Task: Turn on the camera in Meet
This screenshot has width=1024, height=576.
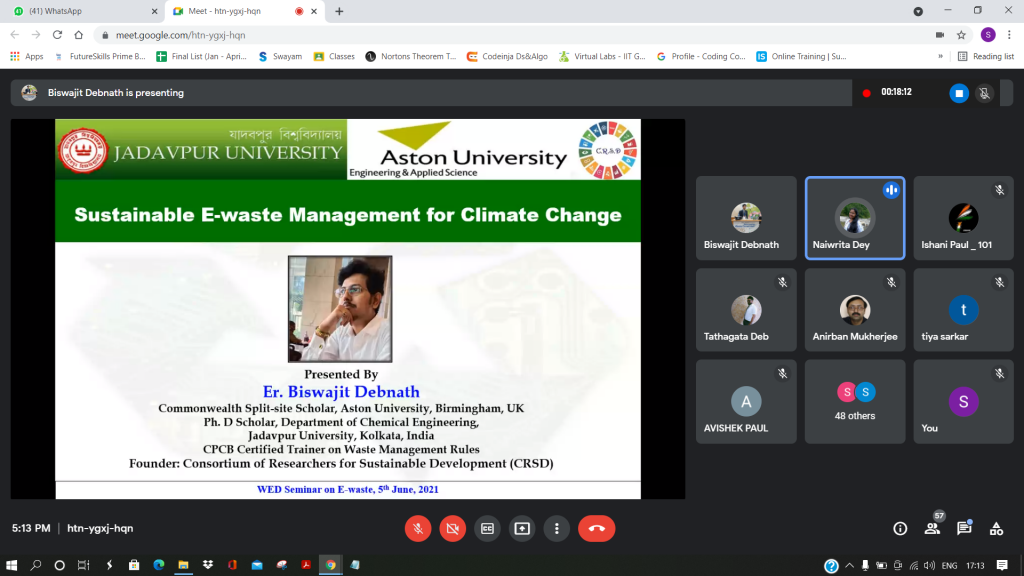Action: click(x=453, y=528)
